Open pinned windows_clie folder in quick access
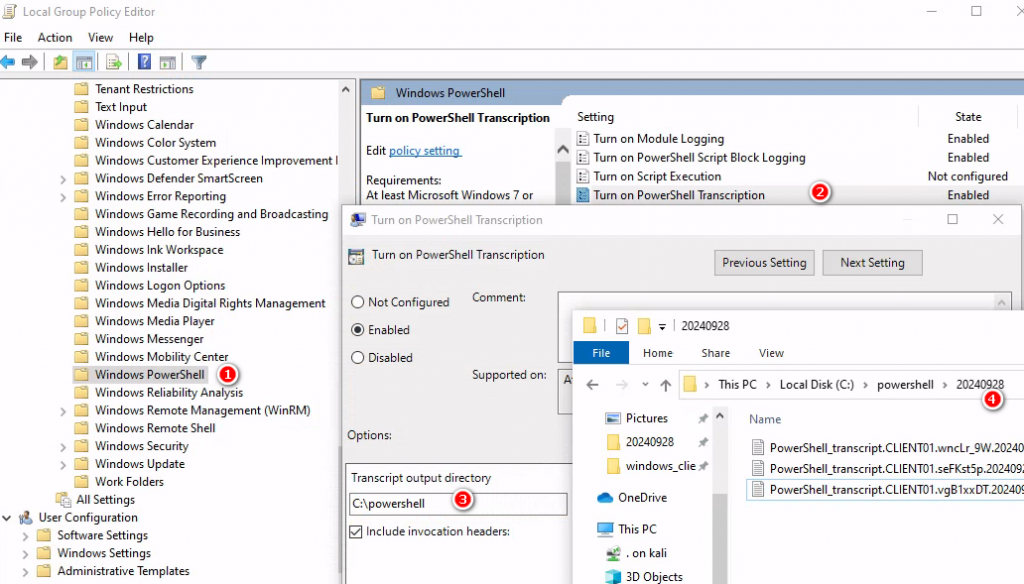This screenshot has height=584, width=1024. [x=650, y=466]
